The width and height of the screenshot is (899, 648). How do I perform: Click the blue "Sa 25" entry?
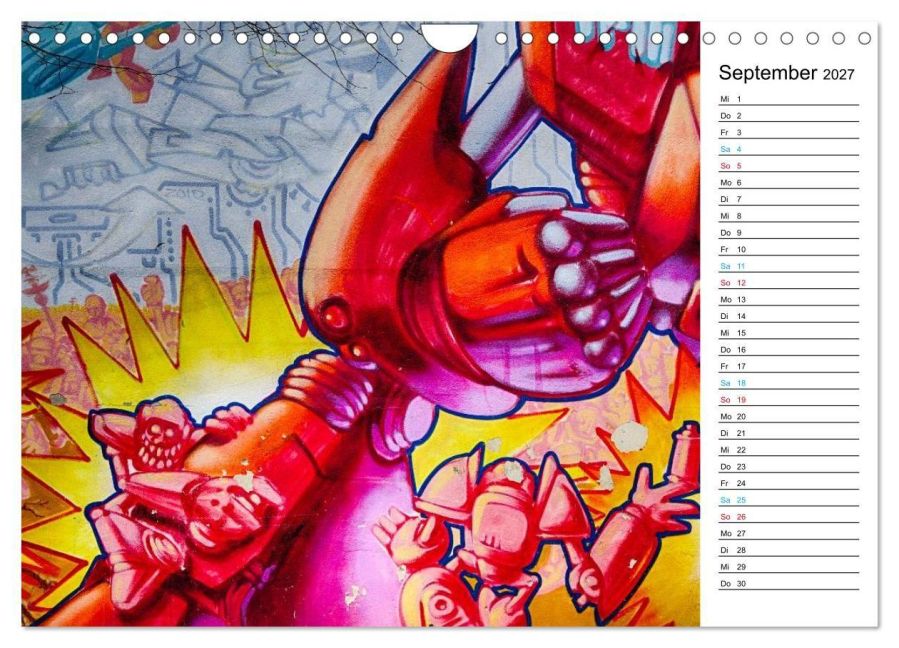tap(789, 499)
